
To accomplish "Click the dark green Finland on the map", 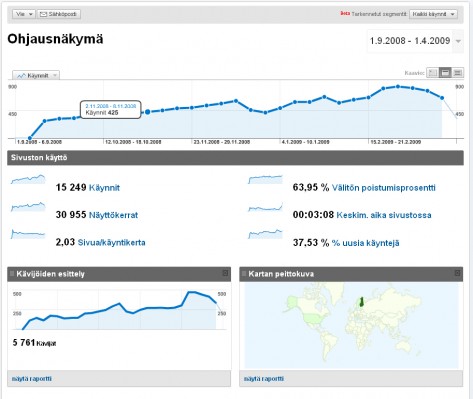I will tap(361, 302).
